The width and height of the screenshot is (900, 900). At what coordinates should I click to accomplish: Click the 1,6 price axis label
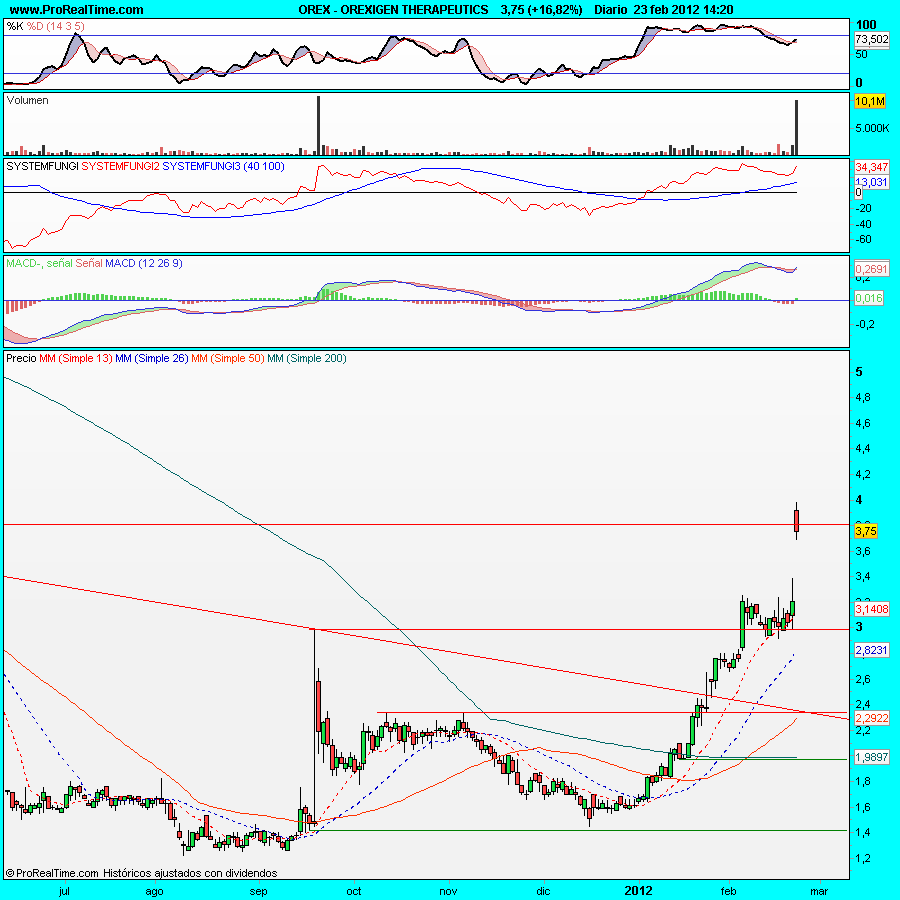coord(863,808)
